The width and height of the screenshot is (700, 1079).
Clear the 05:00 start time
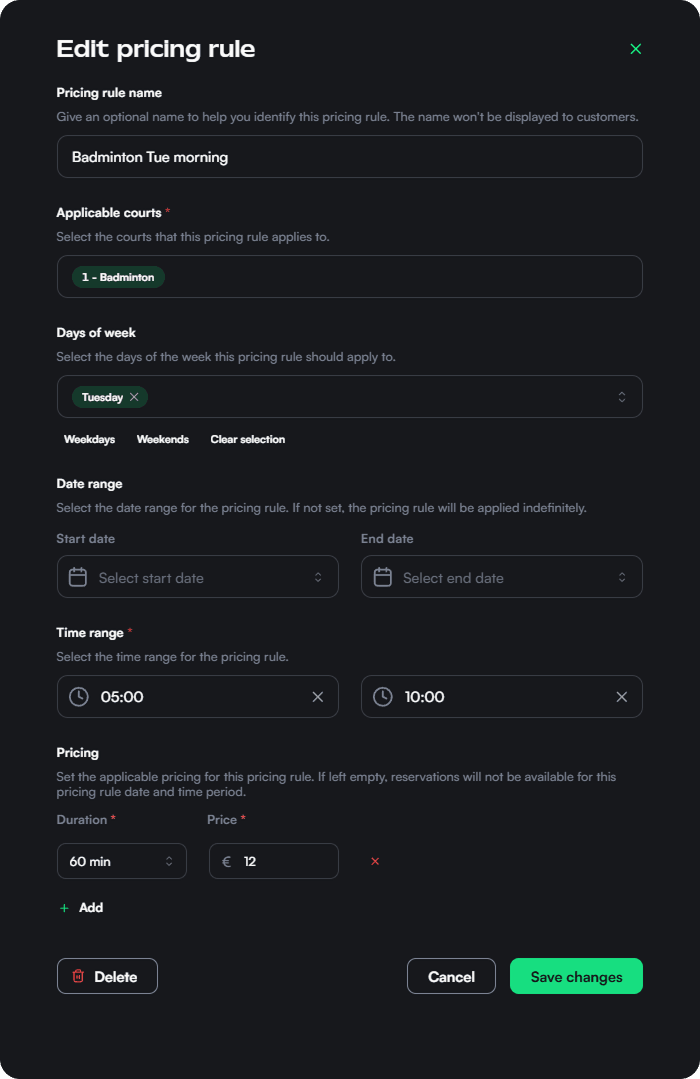tap(318, 696)
